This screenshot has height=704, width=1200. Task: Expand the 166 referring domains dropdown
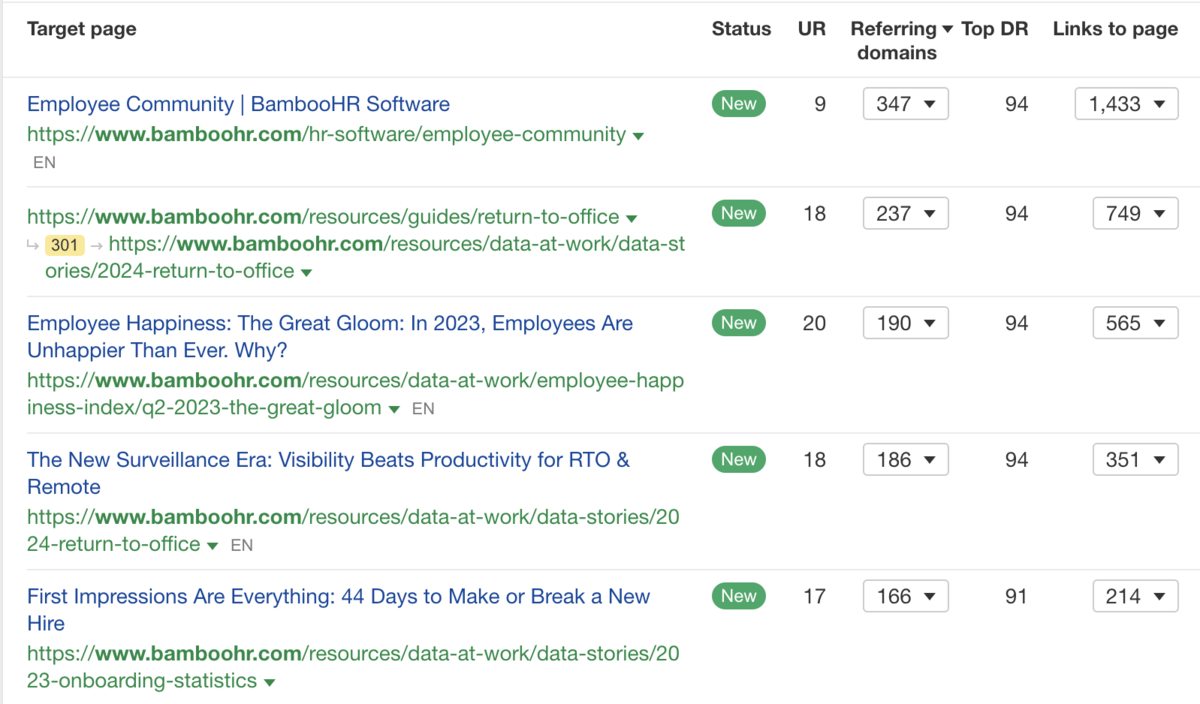click(905, 597)
